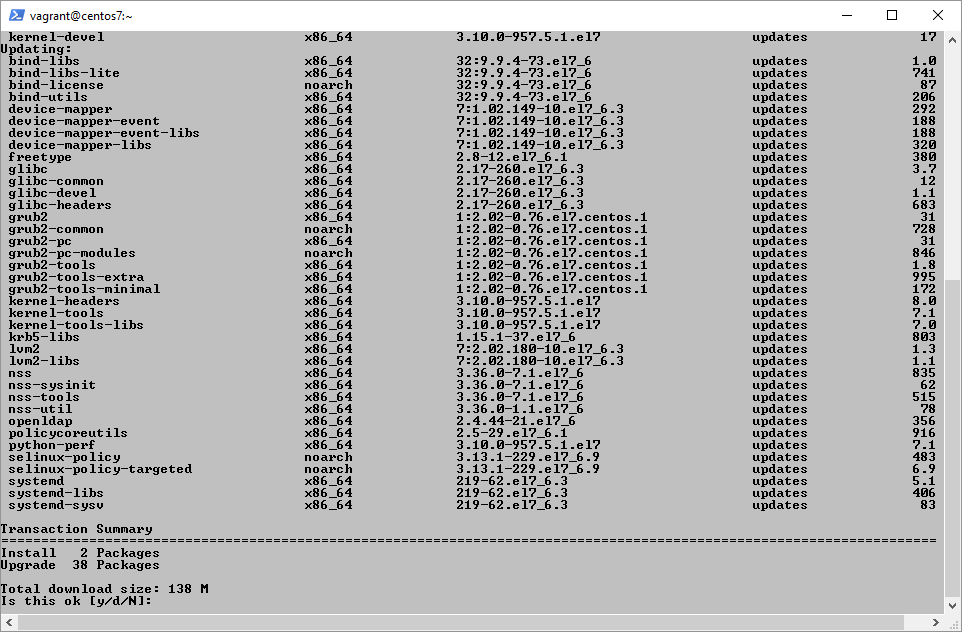
Task: Click the openldap package name
Action: [40, 421]
